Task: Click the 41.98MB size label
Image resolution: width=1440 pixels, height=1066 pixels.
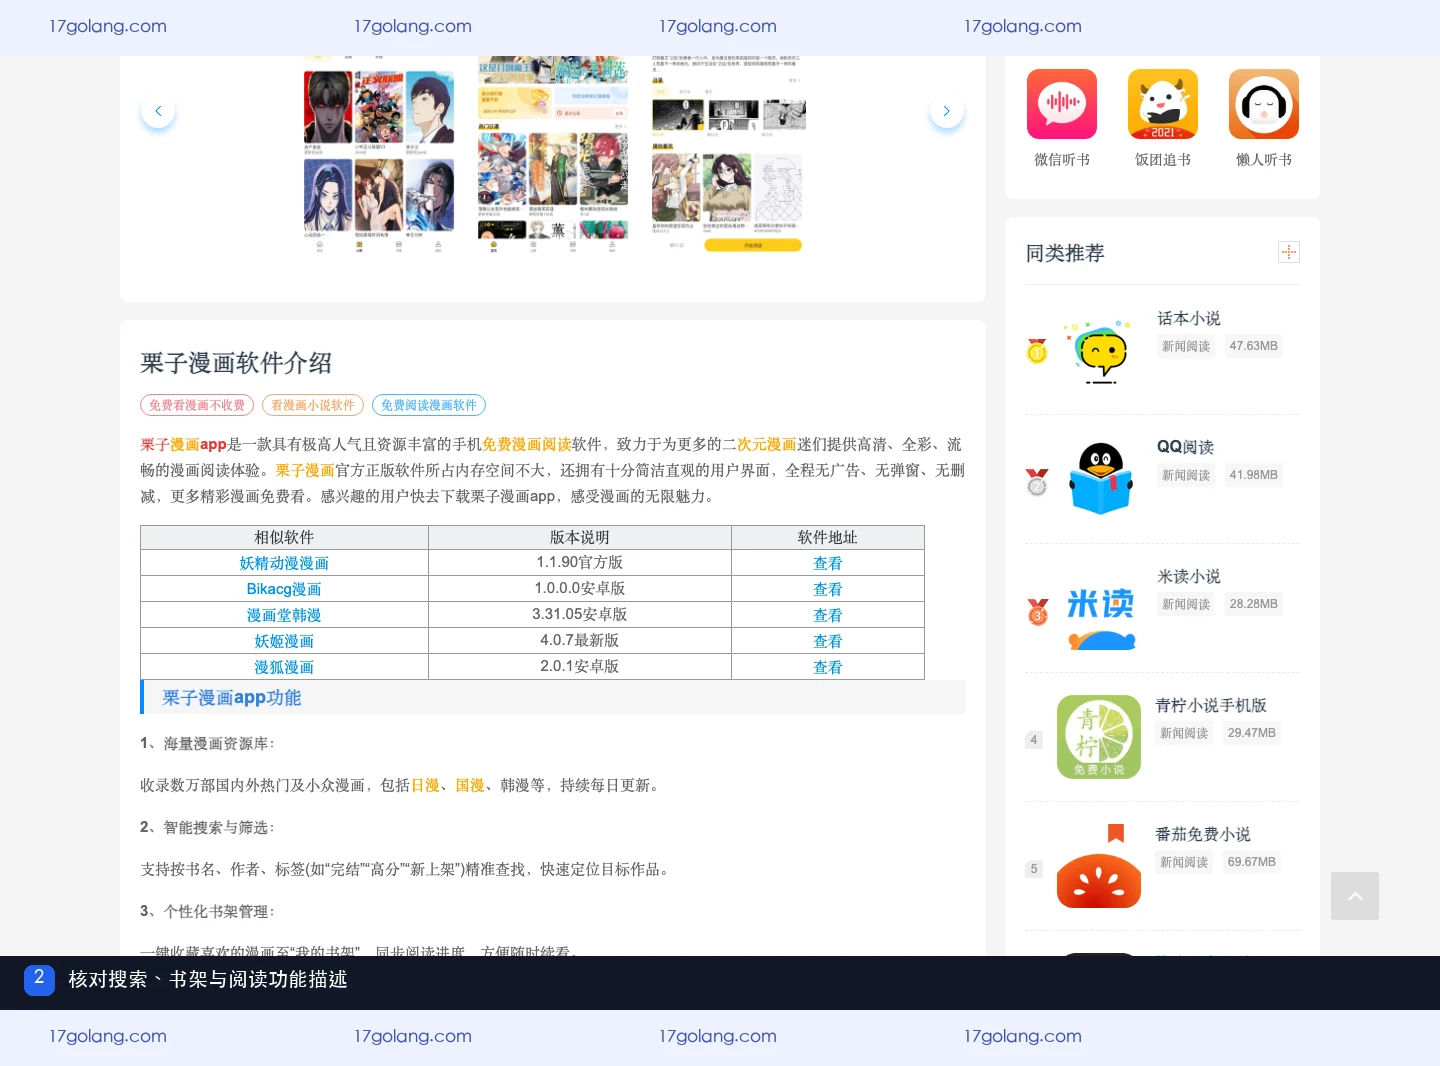Action: pos(1254,475)
